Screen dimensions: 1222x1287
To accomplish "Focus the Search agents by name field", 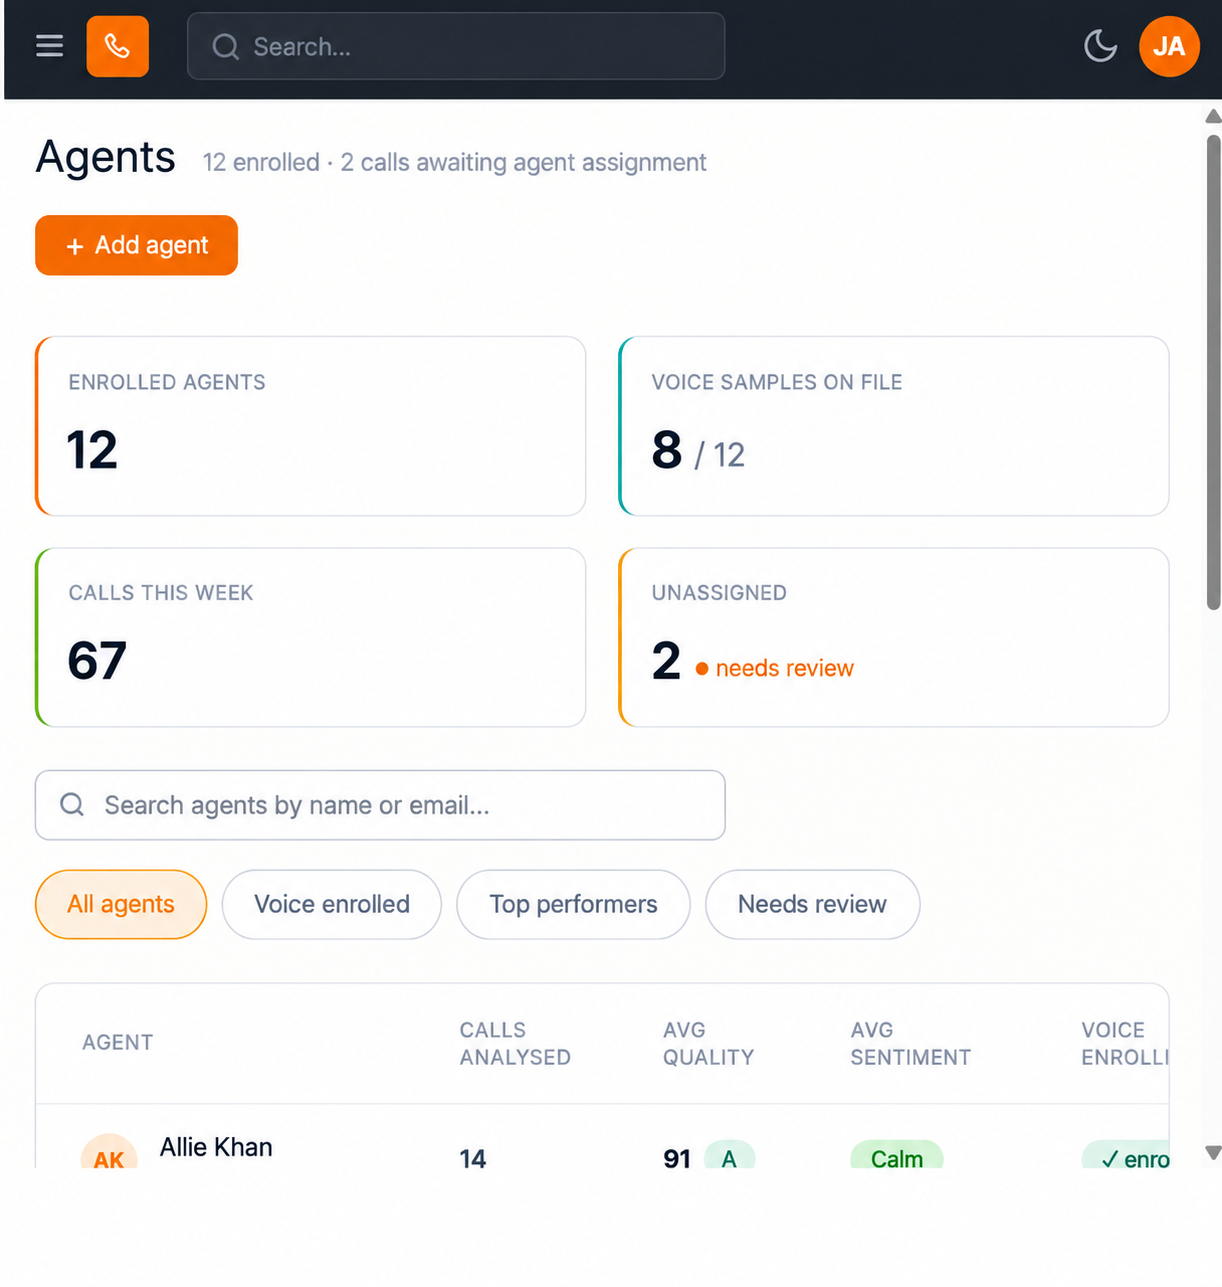I will tap(380, 805).
